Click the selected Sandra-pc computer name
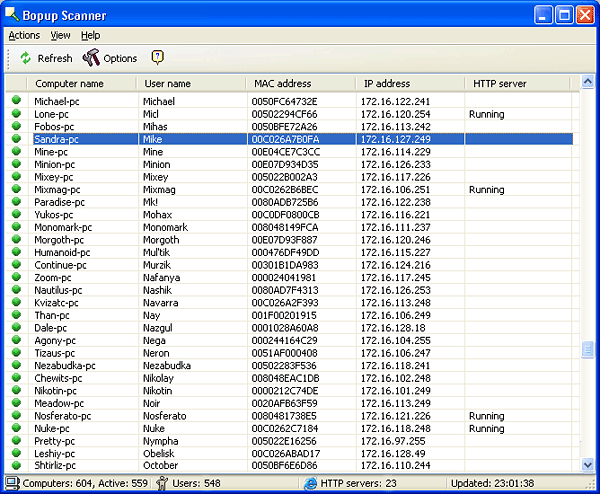 pos(56,139)
